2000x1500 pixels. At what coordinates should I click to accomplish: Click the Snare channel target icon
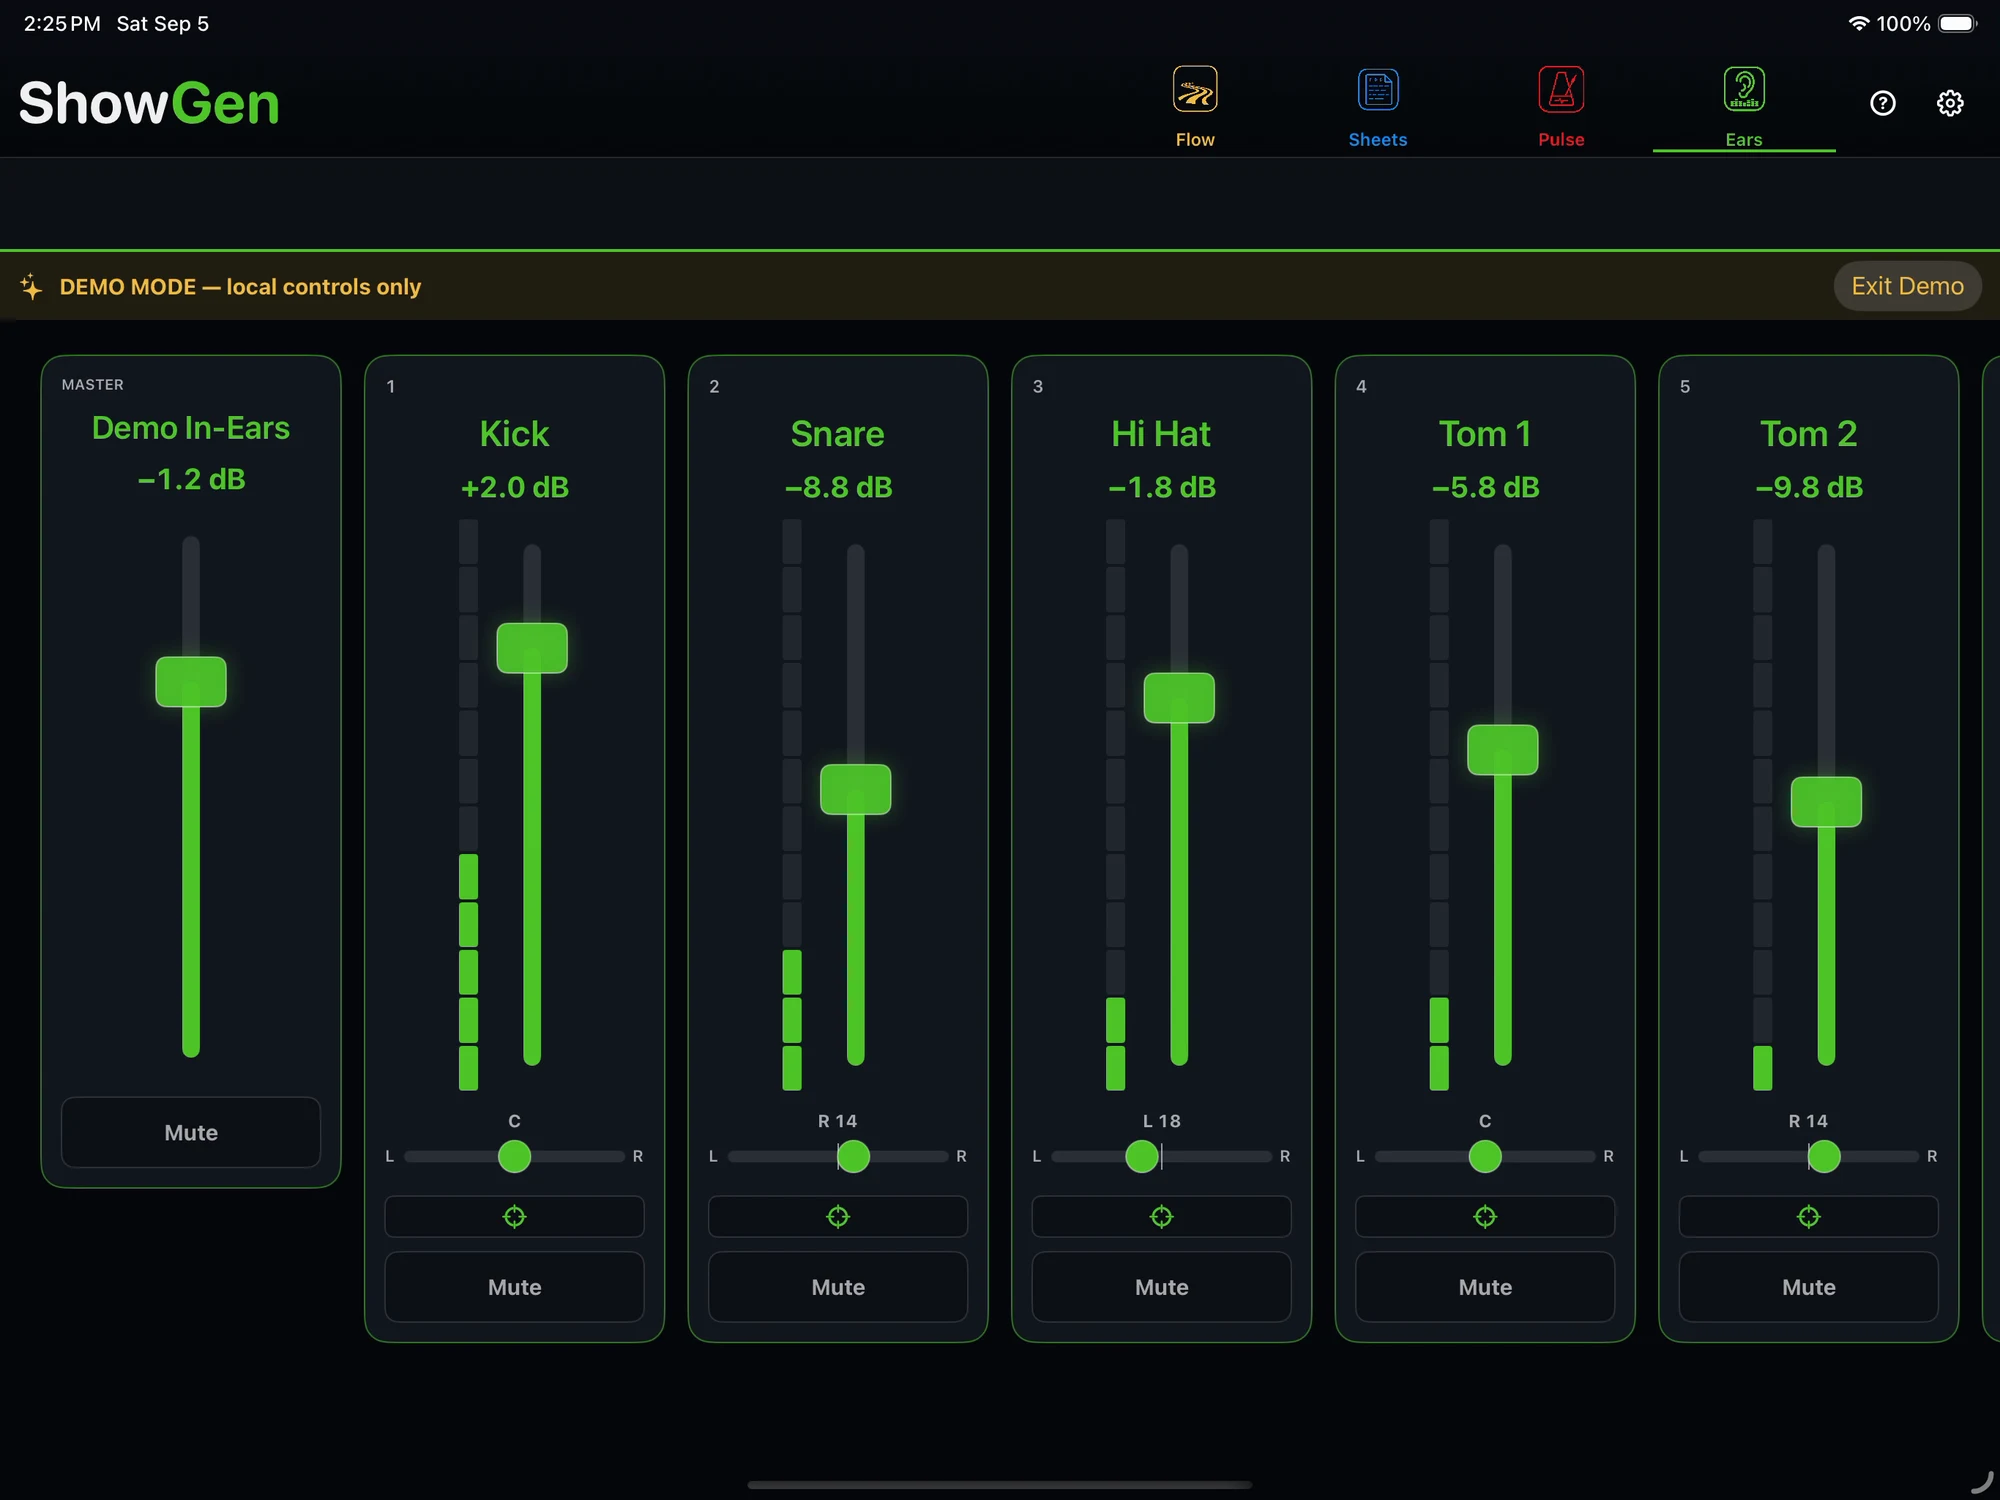pos(838,1216)
